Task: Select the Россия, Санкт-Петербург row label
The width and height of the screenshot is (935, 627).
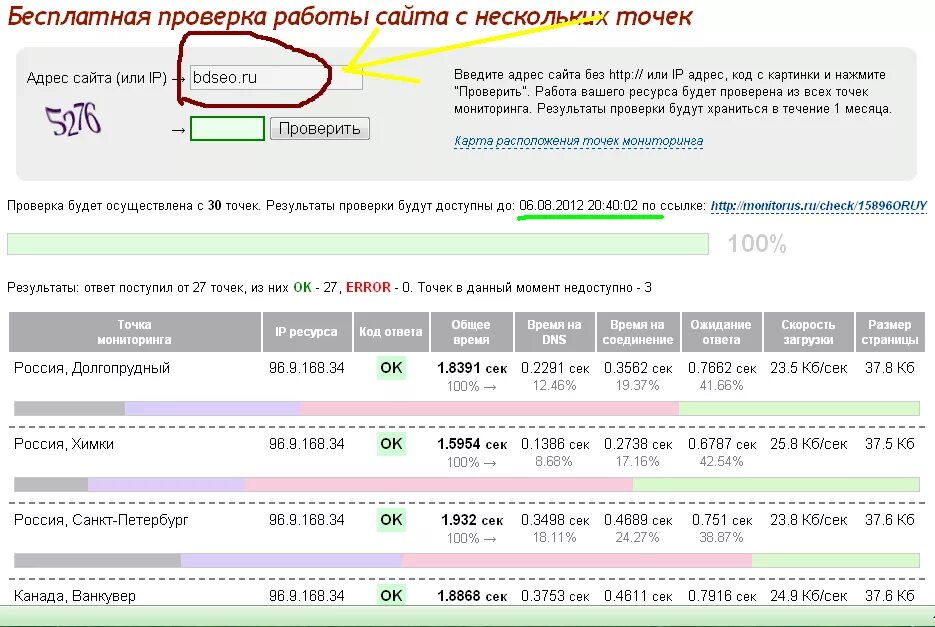Action: click(x=101, y=520)
